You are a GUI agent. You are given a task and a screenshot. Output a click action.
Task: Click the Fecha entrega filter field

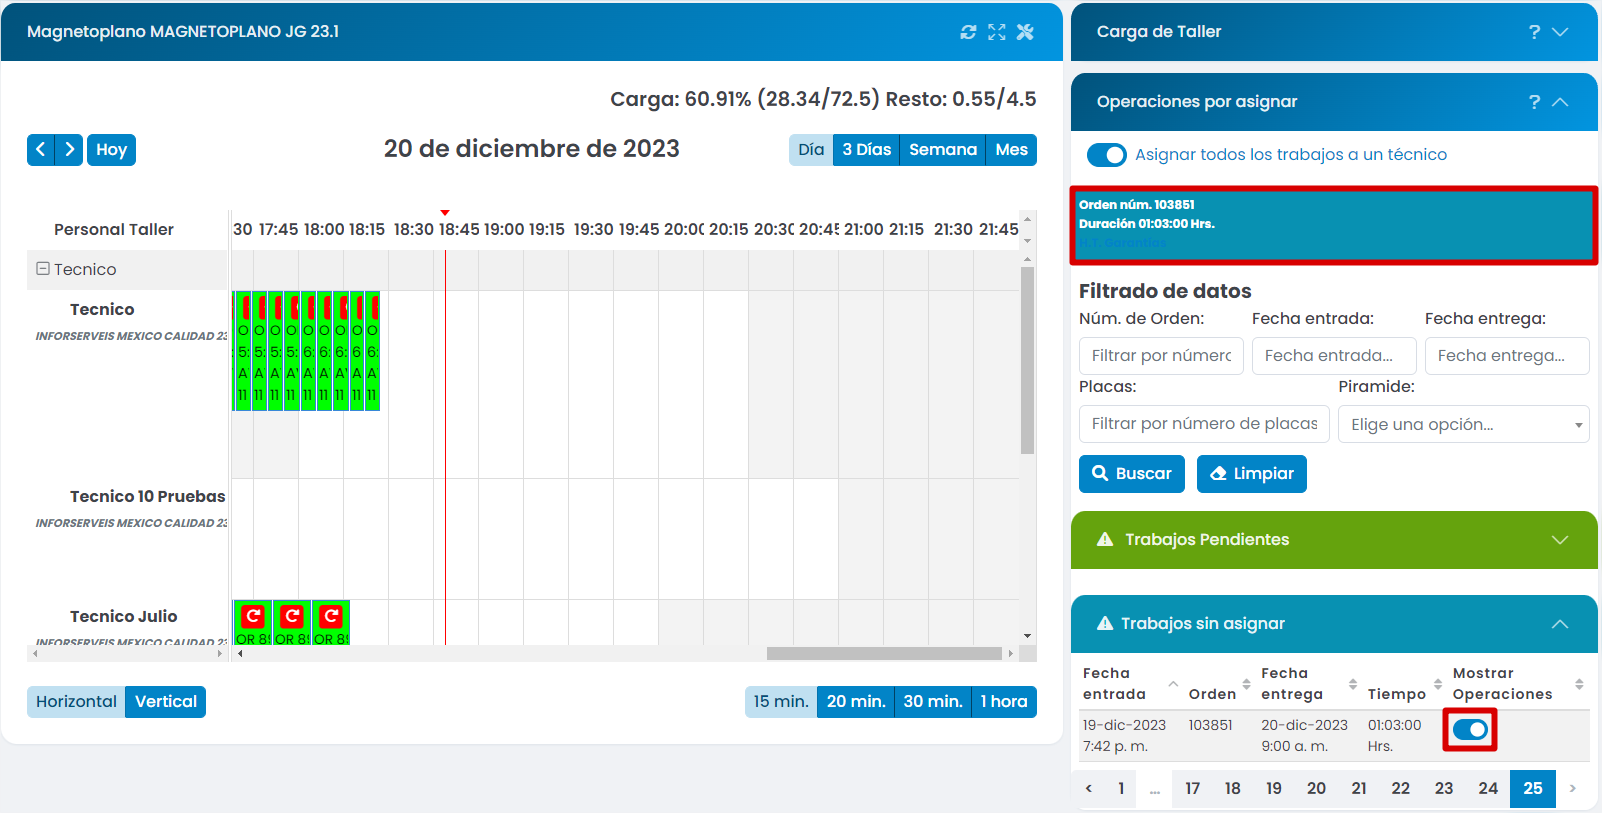(x=1507, y=356)
